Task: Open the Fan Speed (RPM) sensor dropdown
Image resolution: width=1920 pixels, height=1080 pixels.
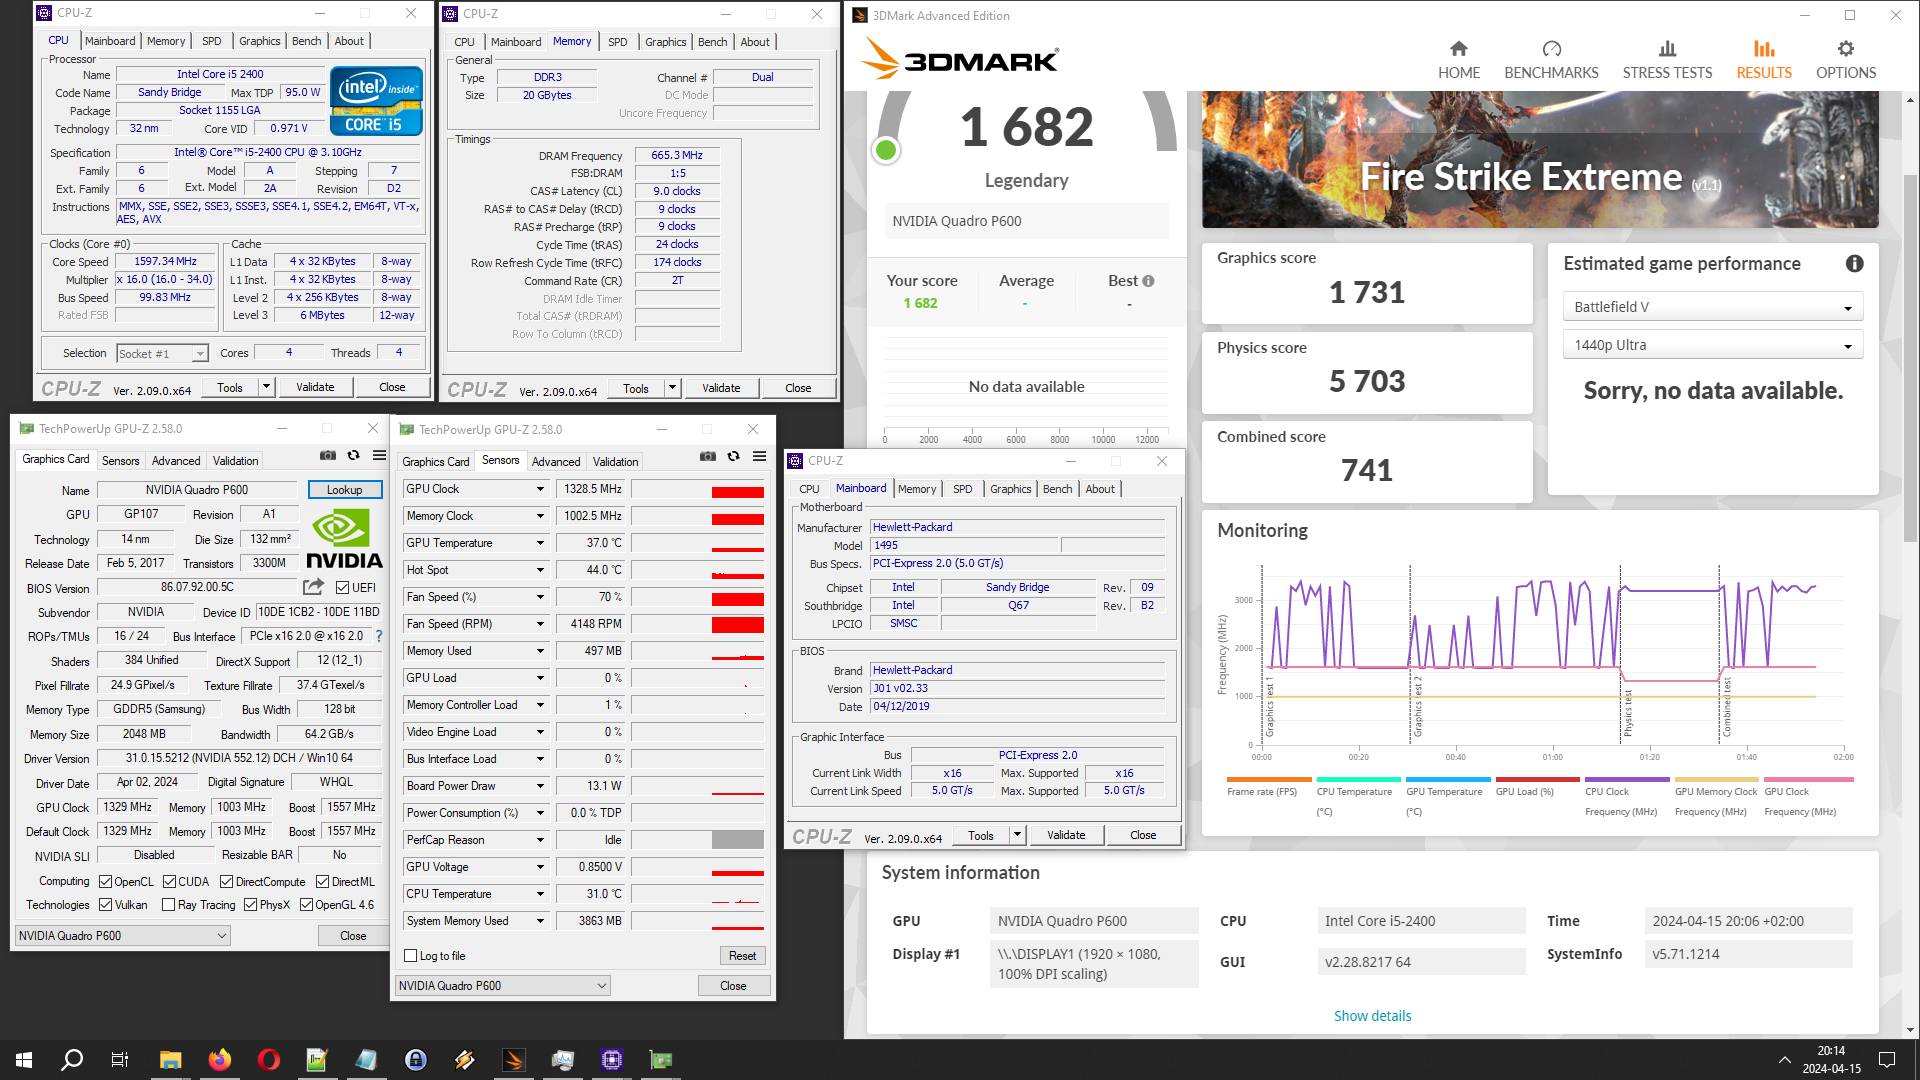Action: [x=541, y=624]
